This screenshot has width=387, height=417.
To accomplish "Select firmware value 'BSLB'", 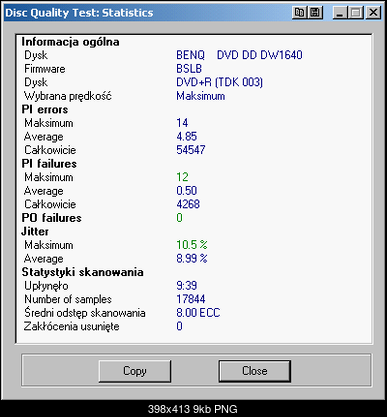I will pos(189,69).
